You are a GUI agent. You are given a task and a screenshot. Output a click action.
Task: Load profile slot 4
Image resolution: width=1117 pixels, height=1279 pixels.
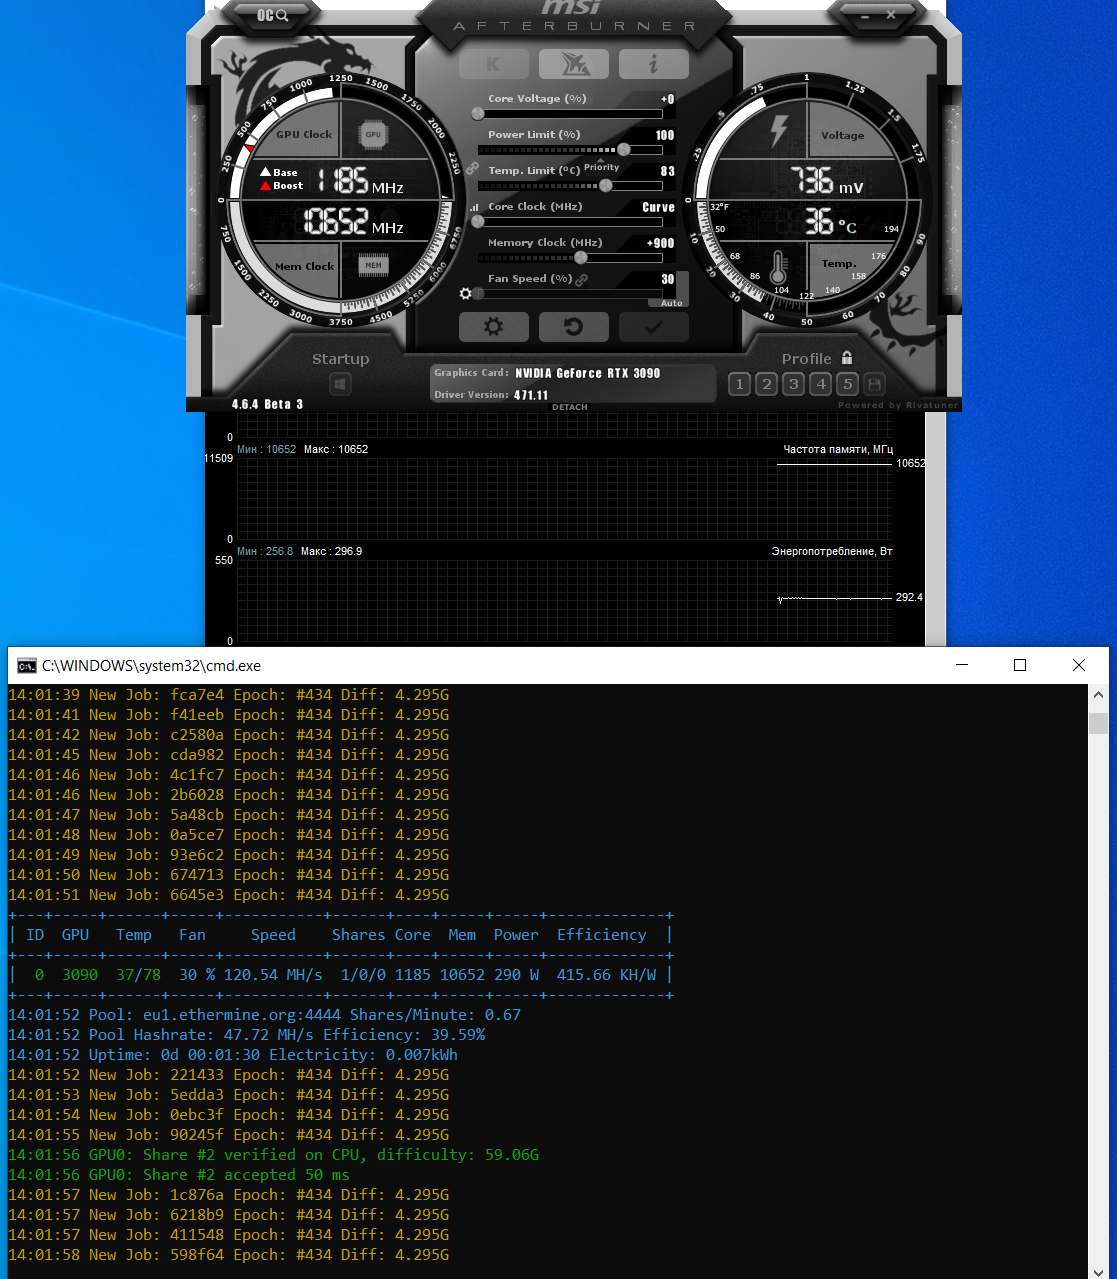(821, 384)
